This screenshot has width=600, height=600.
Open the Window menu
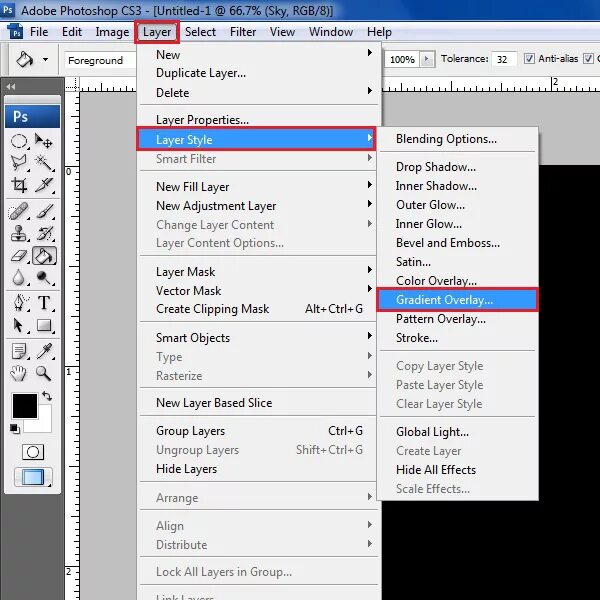point(331,32)
